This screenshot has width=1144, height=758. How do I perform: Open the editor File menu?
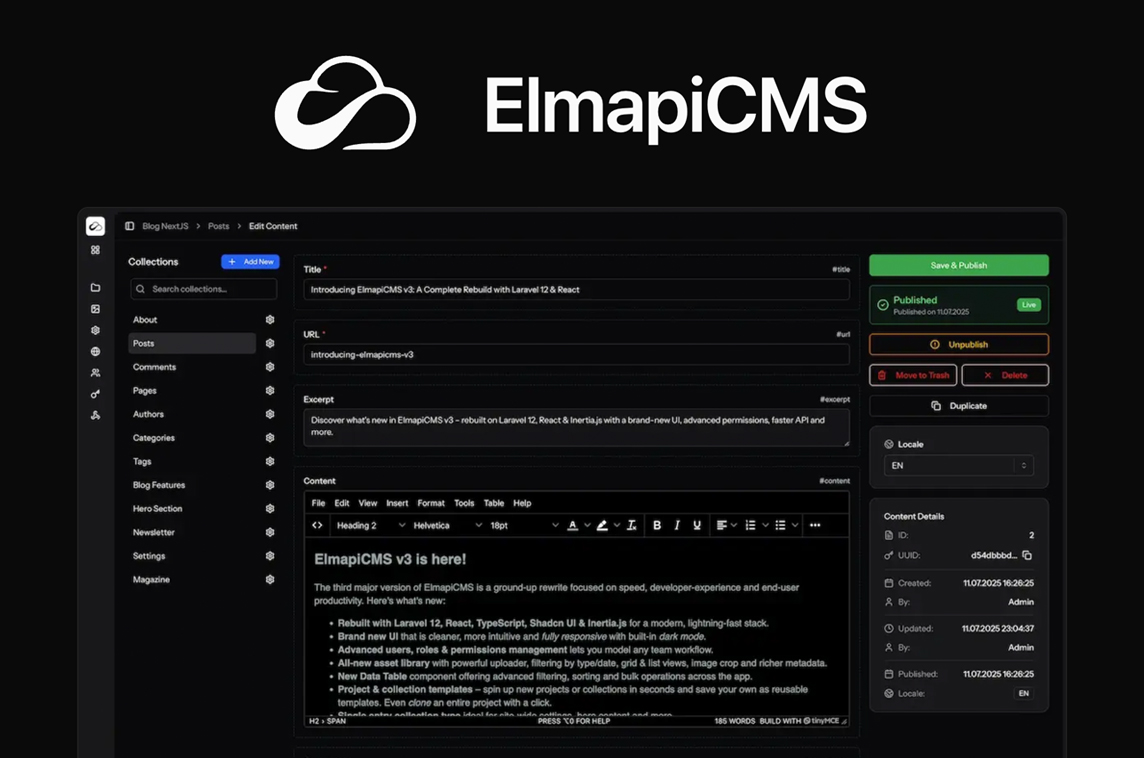(318, 503)
